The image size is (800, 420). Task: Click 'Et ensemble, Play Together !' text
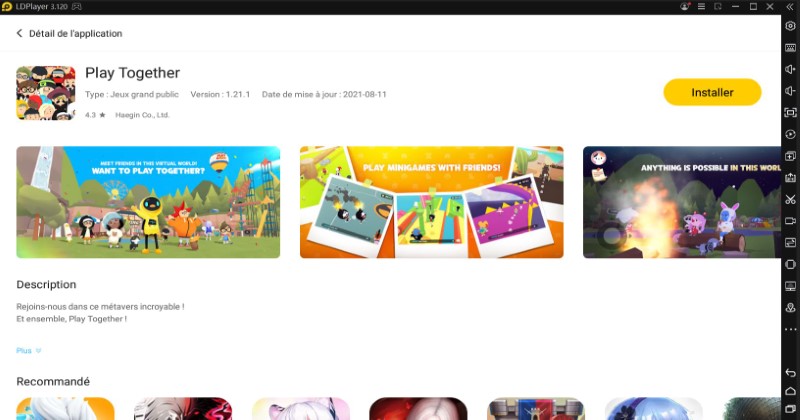[71, 319]
